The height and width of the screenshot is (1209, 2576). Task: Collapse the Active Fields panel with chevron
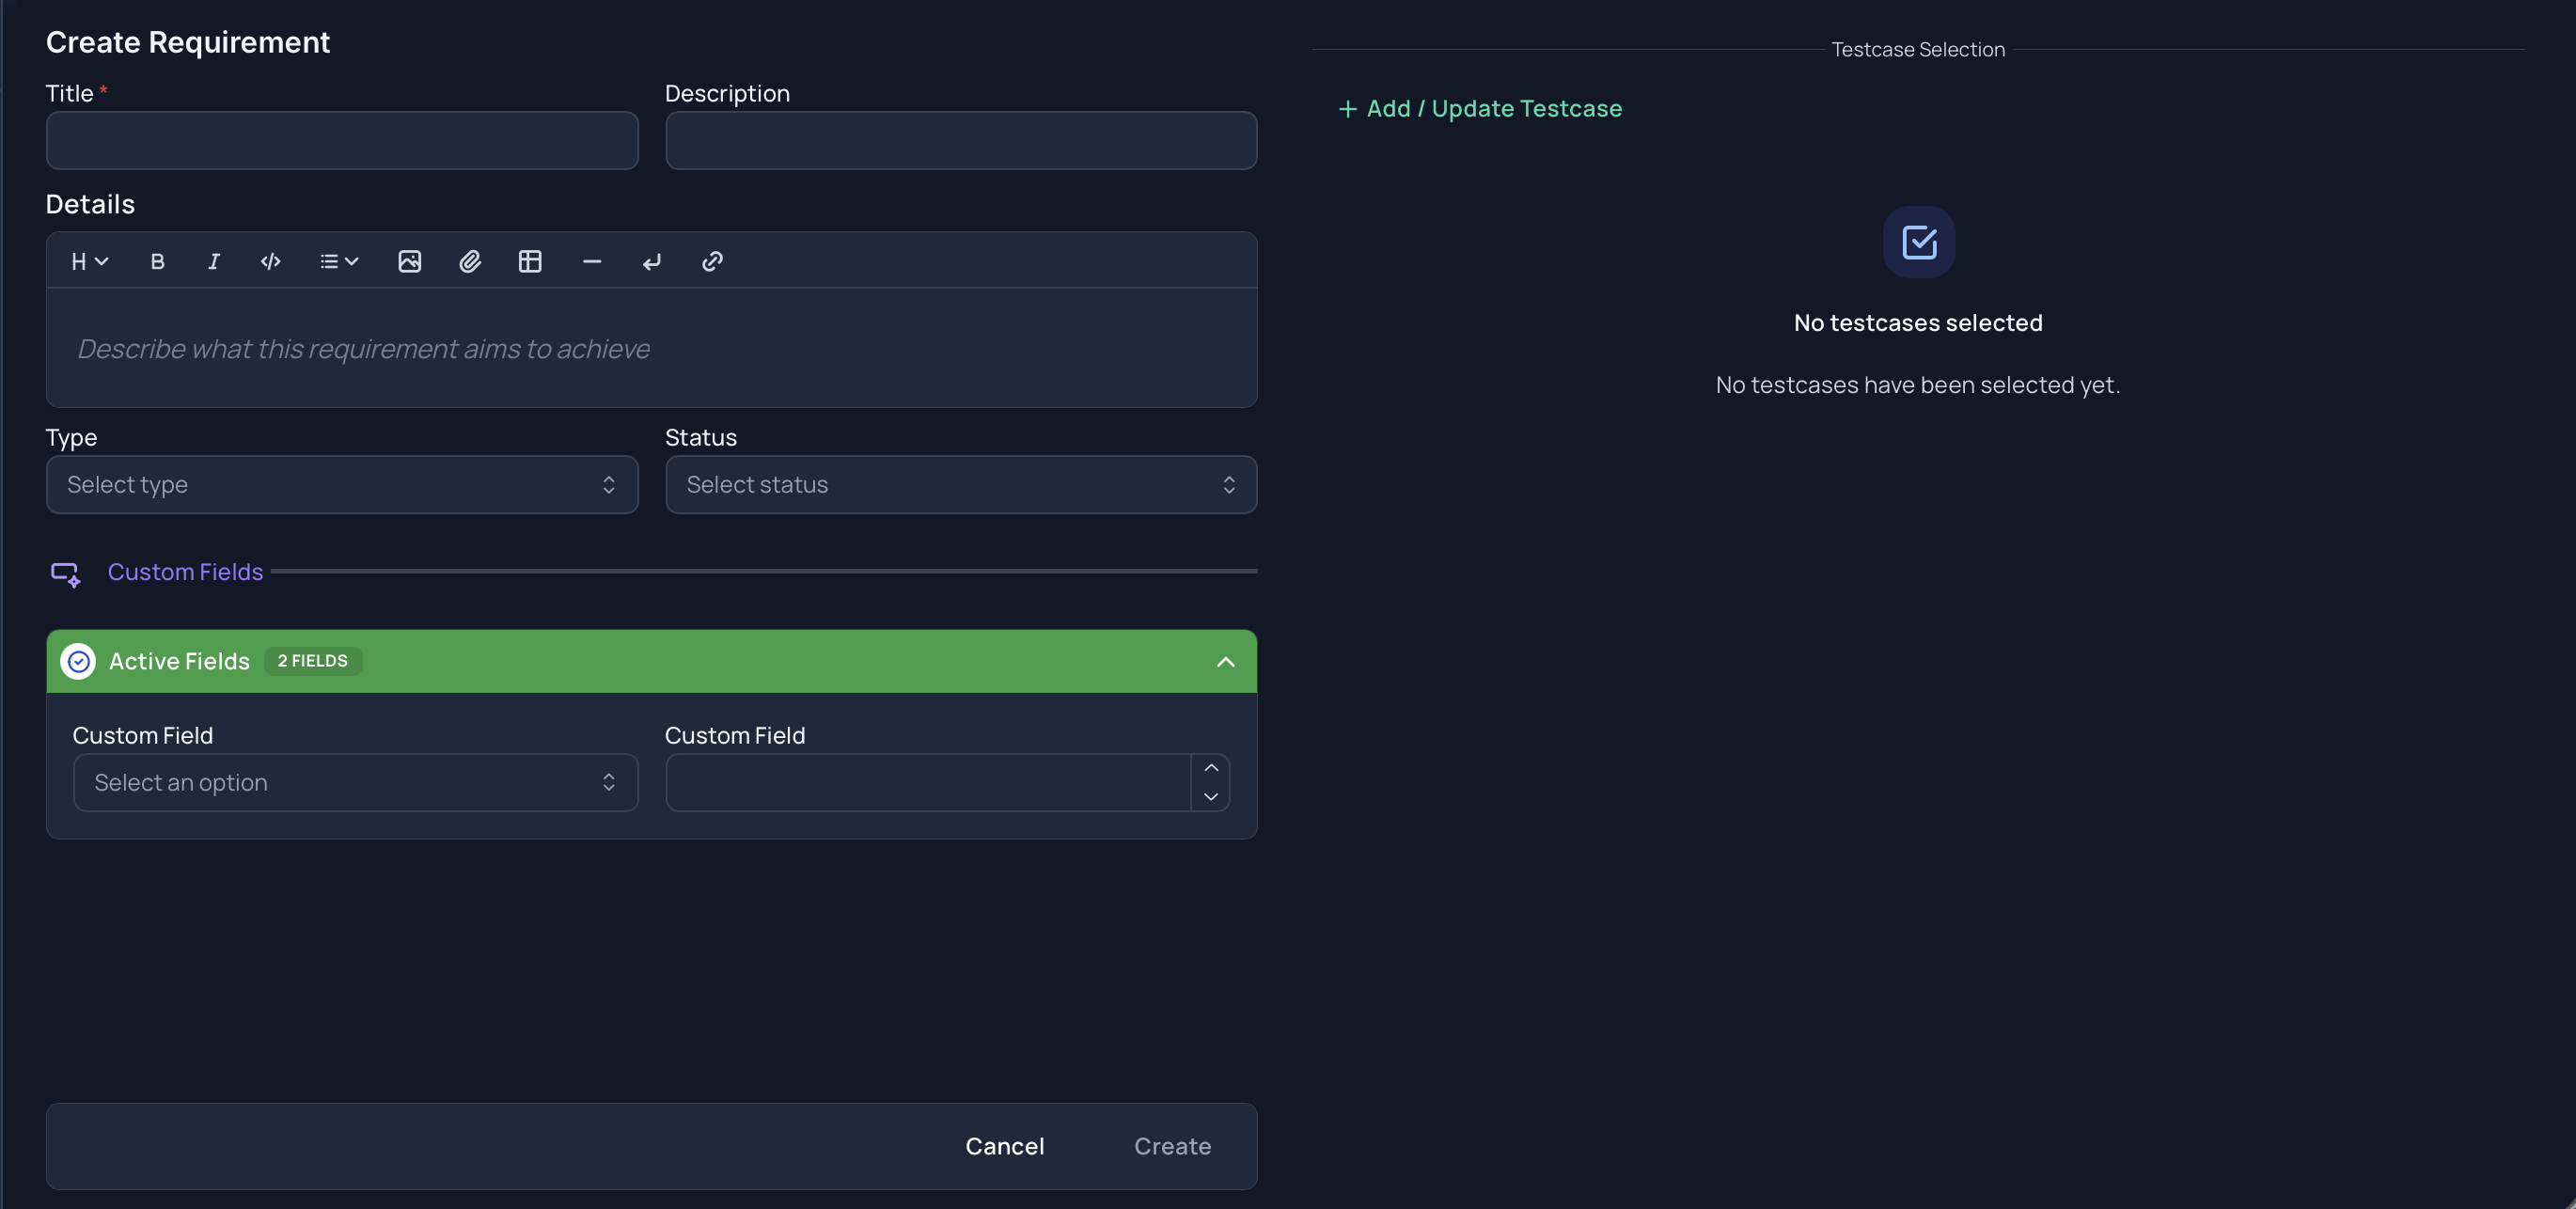coord(1225,662)
